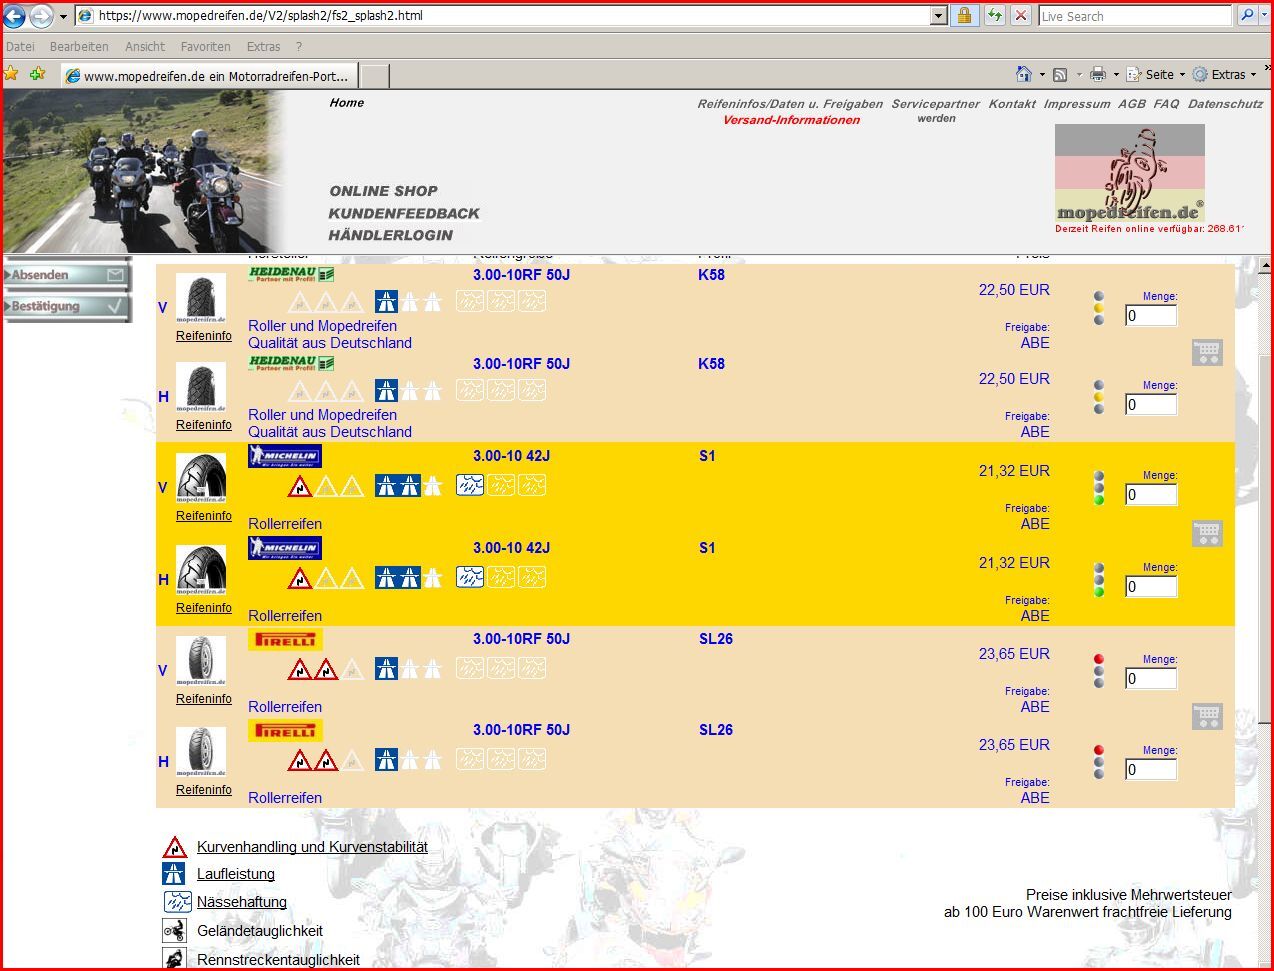Click quantity field for front Michelin S1
This screenshot has width=1274, height=971.
pyautogui.click(x=1150, y=495)
